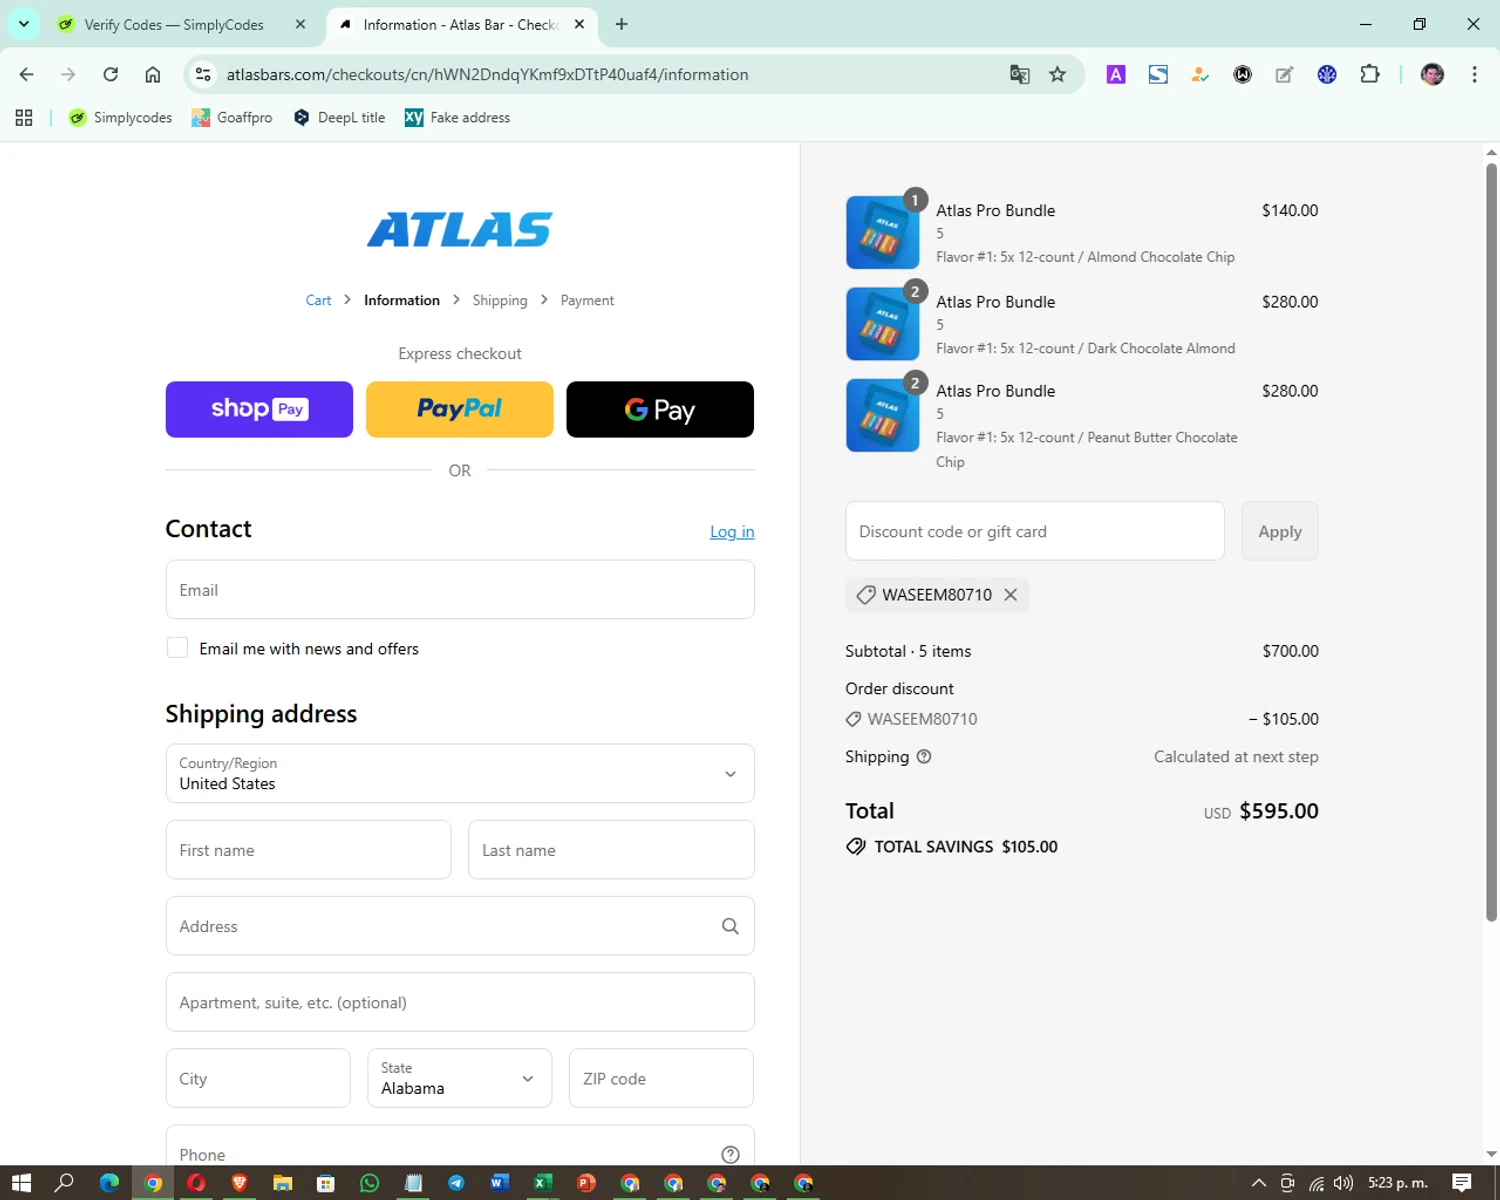Open Windows taskbar search
Viewport: 1500px width, 1200px height.
click(x=65, y=1183)
